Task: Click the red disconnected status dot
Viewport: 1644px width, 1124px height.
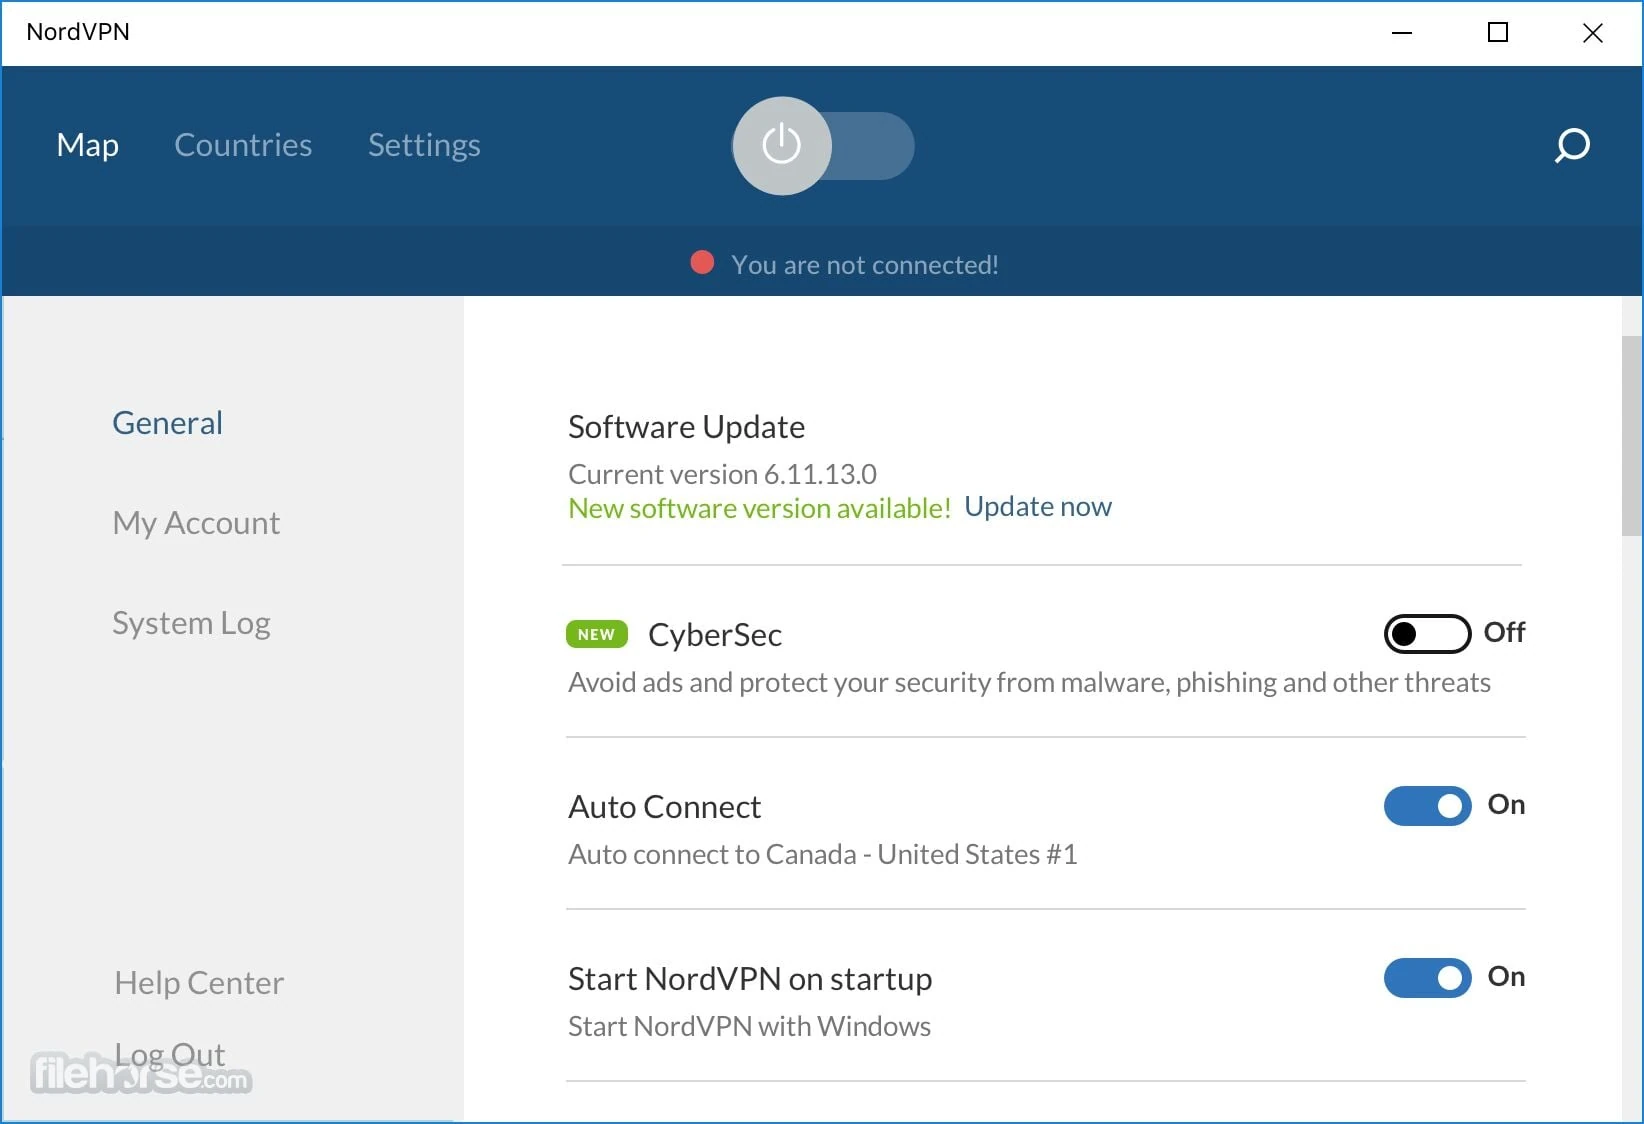Action: [x=702, y=263]
